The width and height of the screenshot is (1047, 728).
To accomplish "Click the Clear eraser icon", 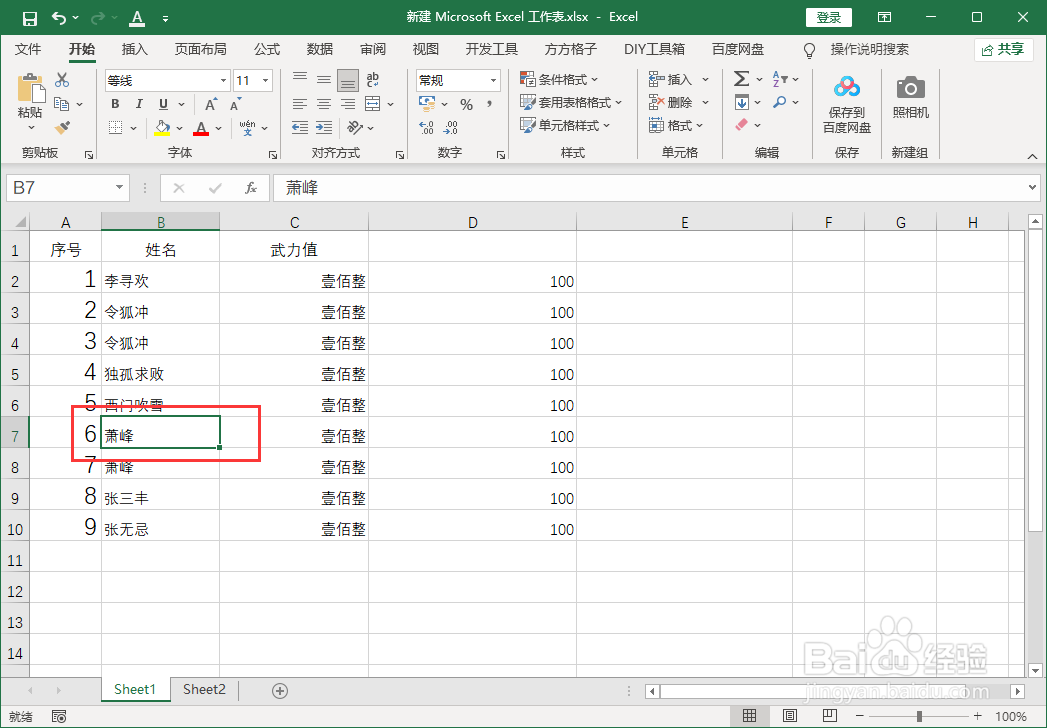I will [x=741, y=125].
